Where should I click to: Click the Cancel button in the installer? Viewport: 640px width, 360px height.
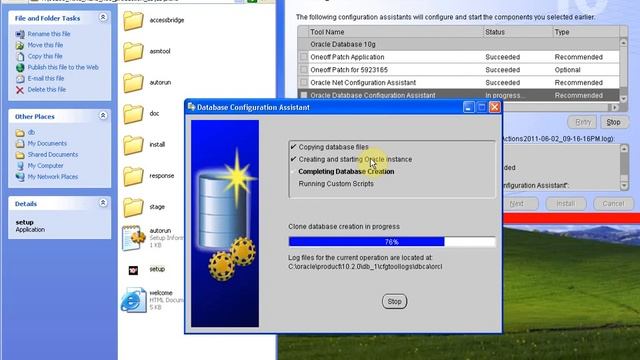click(613, 203)
